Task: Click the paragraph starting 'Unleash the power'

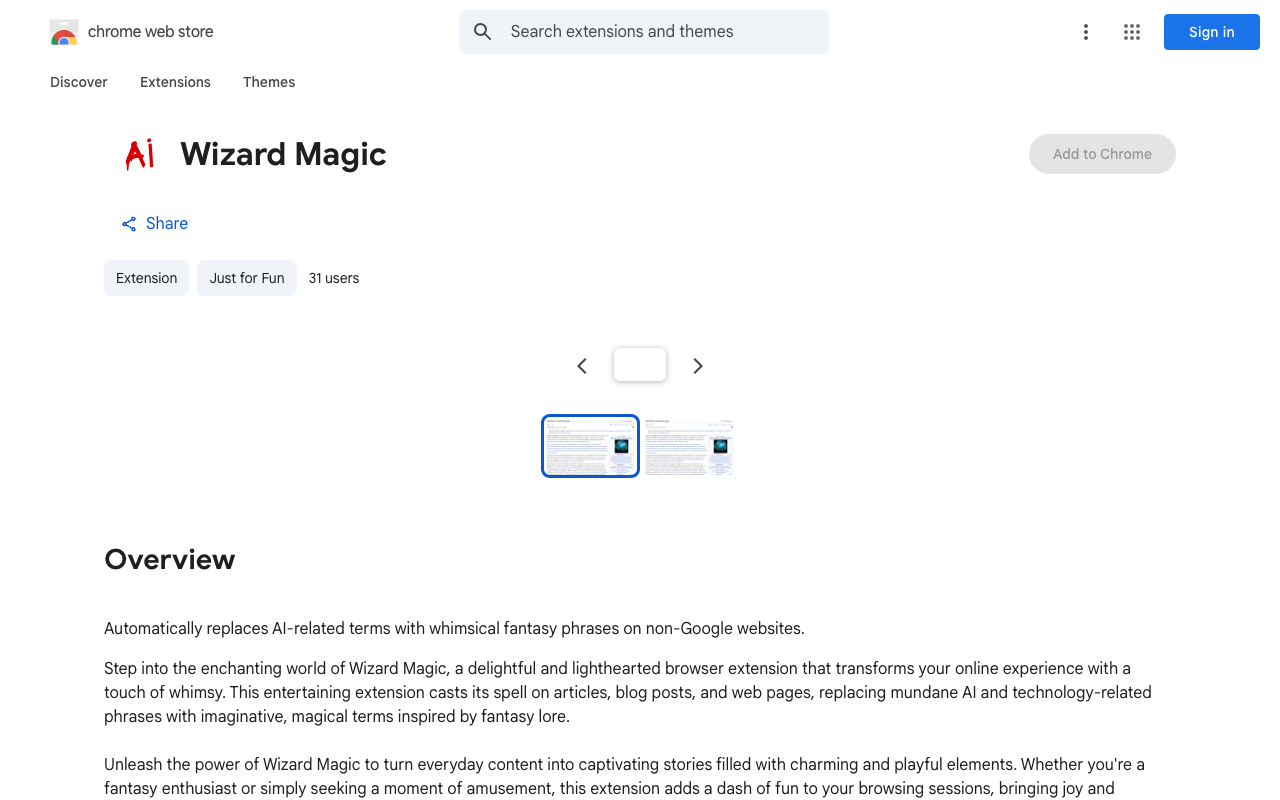Action: click(x=624, y=776)
